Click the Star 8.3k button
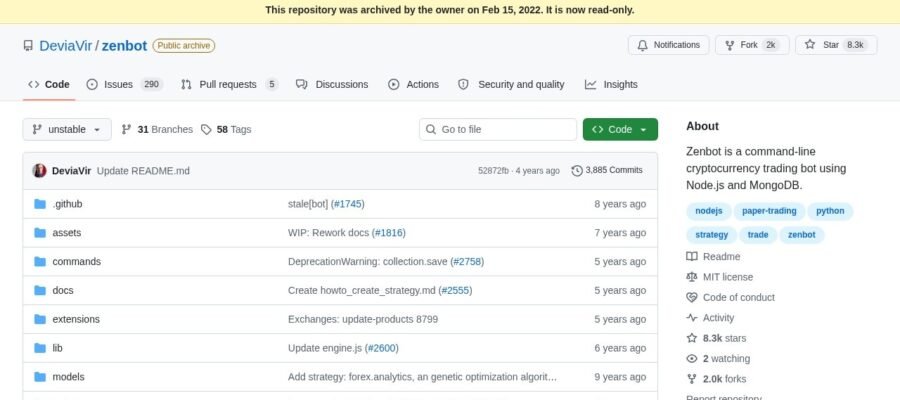This screenshot has height=400, width=900. (x=836, y=45)
